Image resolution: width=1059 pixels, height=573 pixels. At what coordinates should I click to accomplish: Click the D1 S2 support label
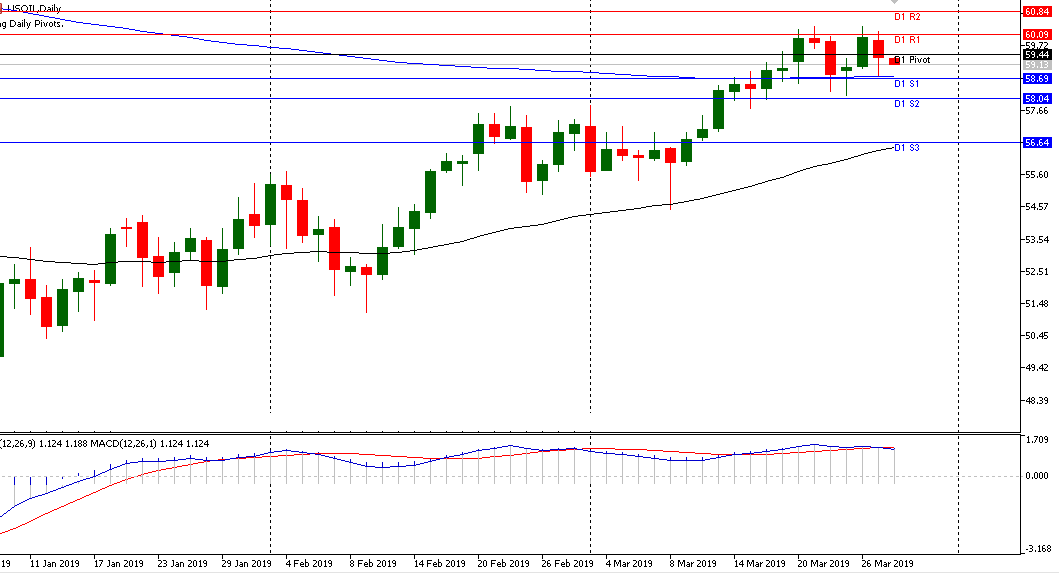coord(907,104)
